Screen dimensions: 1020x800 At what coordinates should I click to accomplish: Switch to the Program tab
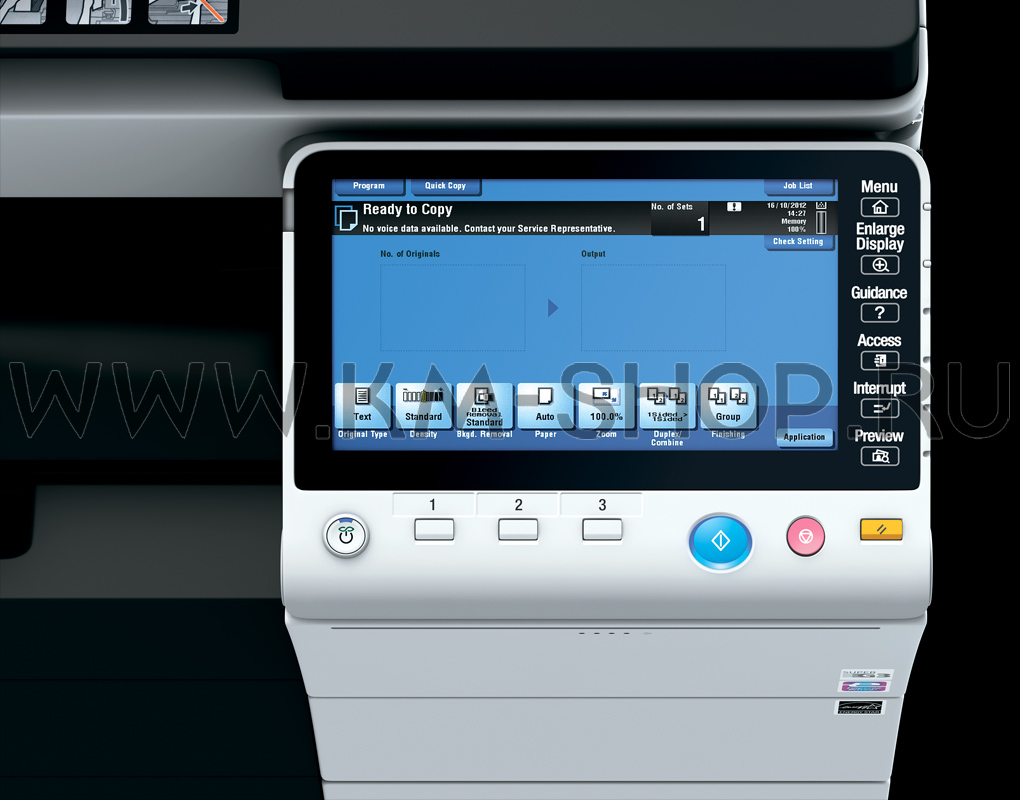click(x=369, y=186)
